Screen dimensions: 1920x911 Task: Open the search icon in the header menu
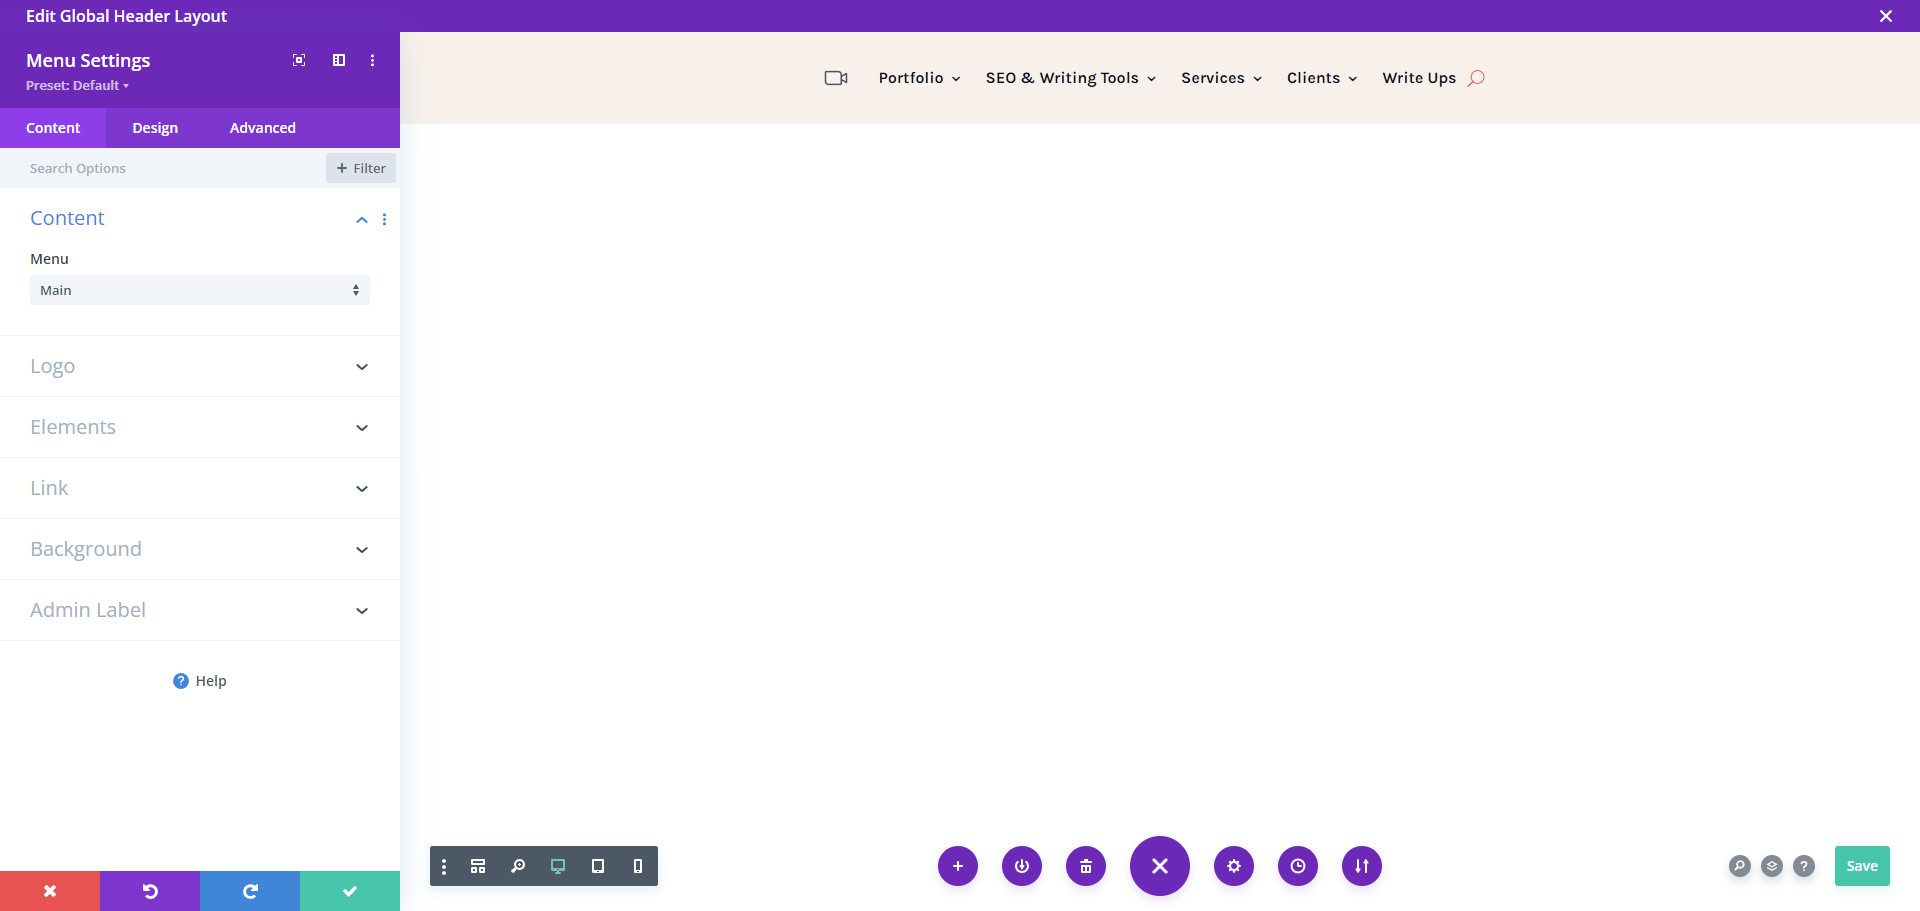1477,78
